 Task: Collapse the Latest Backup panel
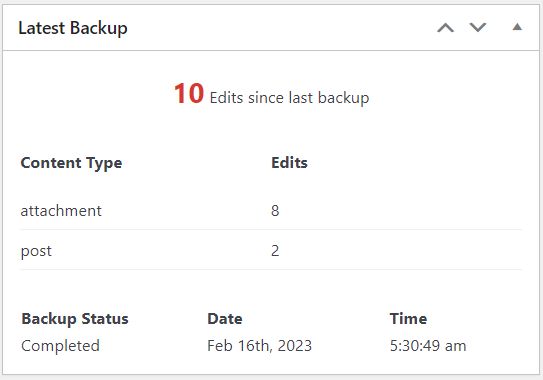pos(517,27)
